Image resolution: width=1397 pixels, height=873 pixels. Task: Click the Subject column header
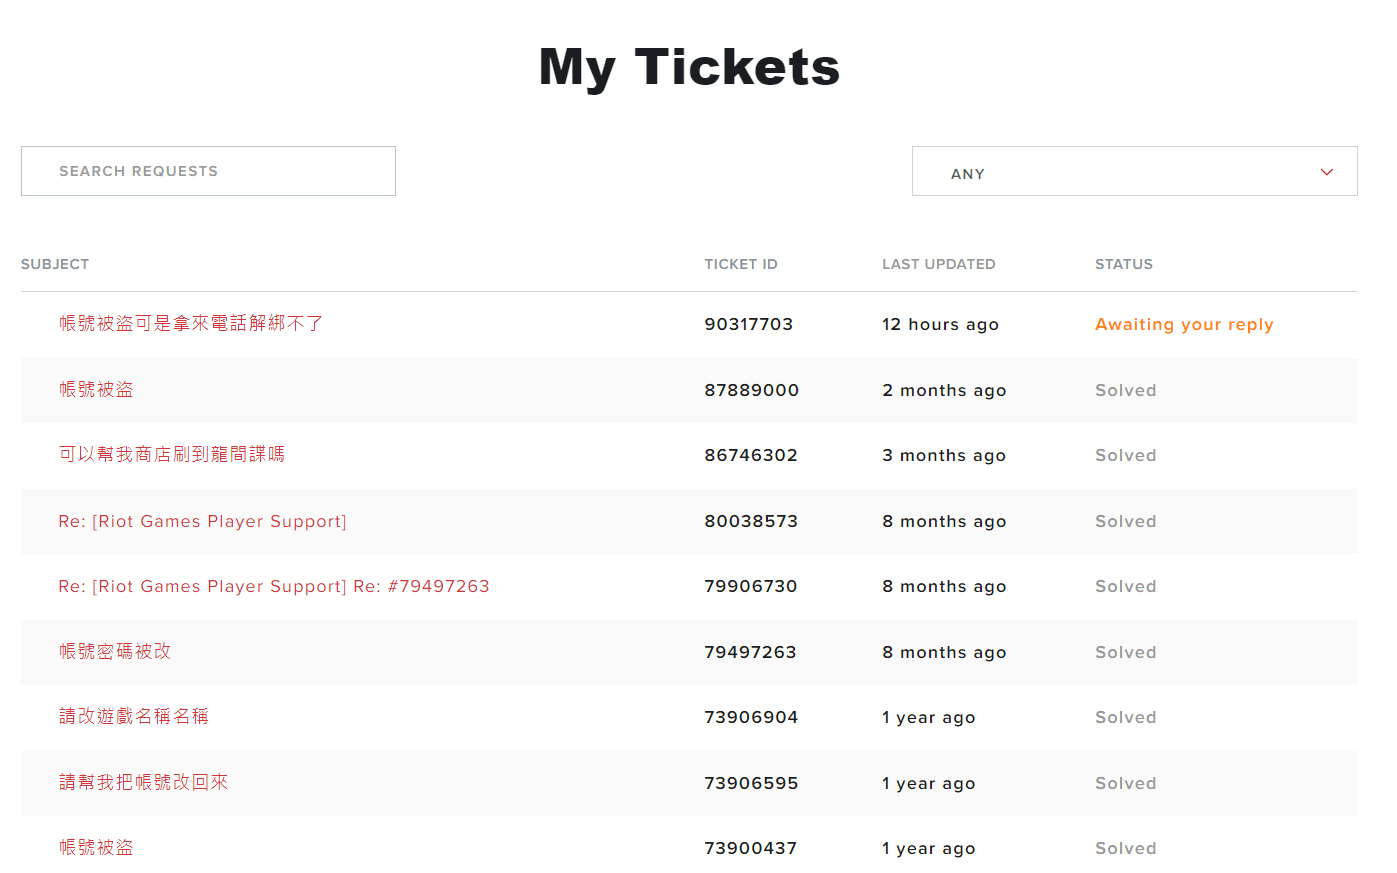pyautogui.click(x=55, y=264)
